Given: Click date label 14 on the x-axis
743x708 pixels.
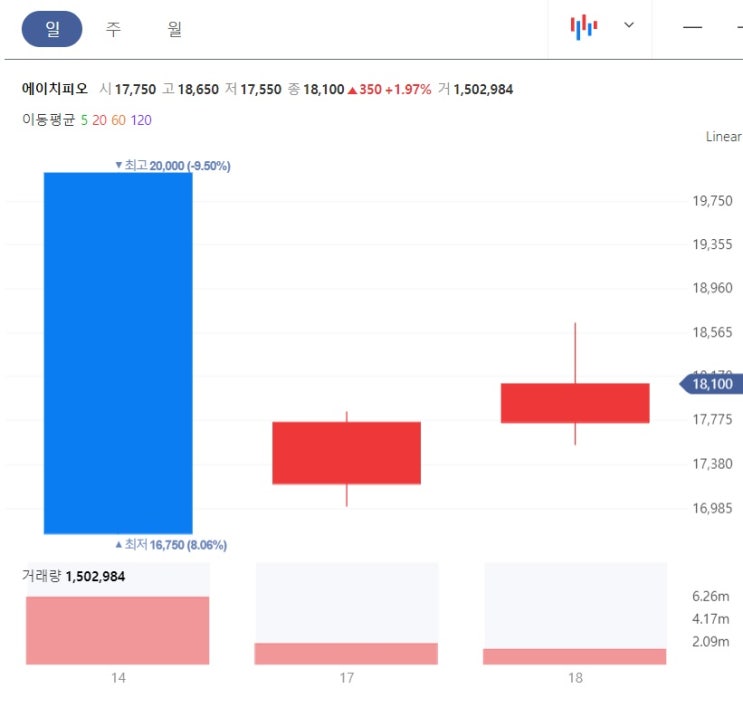Looking at the screenshot, I should (118, 678).
